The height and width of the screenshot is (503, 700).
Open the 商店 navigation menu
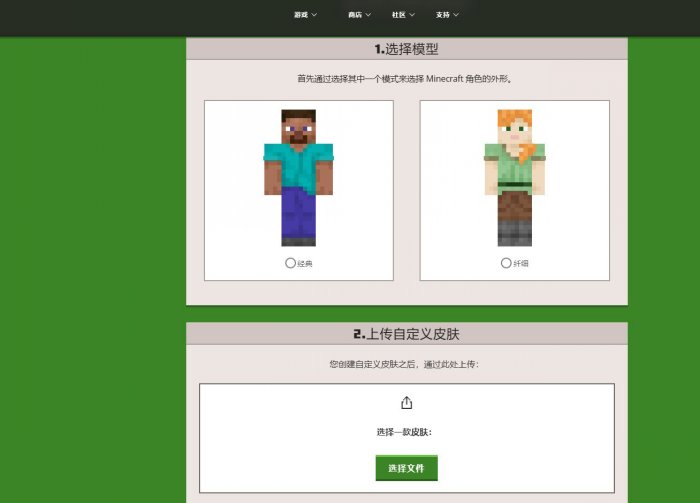pos(355,15)
